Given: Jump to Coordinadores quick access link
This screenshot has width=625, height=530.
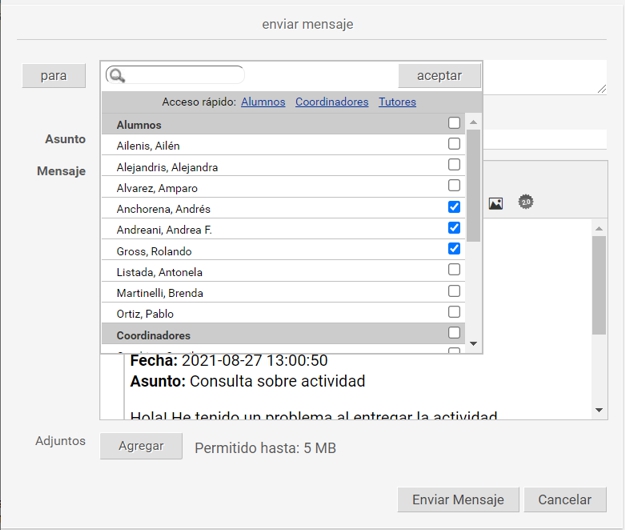Looking at the screenshot, I should click(x=332, y=102).
